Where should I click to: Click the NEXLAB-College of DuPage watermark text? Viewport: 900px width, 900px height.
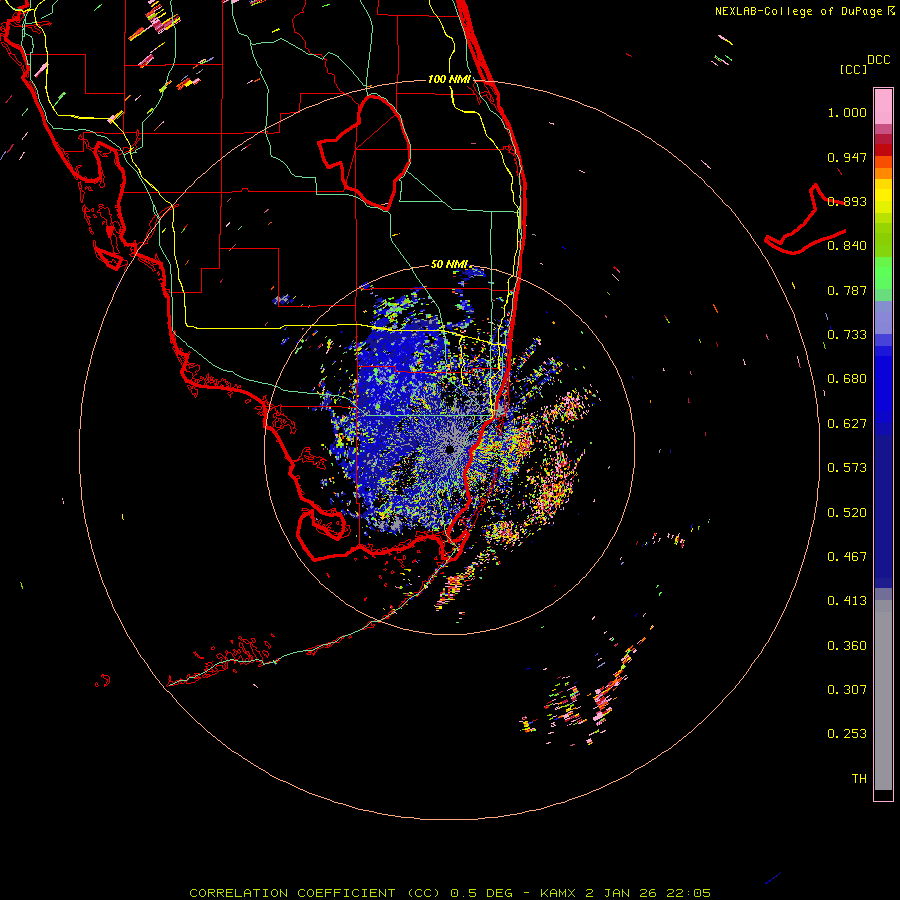[804, 11]
